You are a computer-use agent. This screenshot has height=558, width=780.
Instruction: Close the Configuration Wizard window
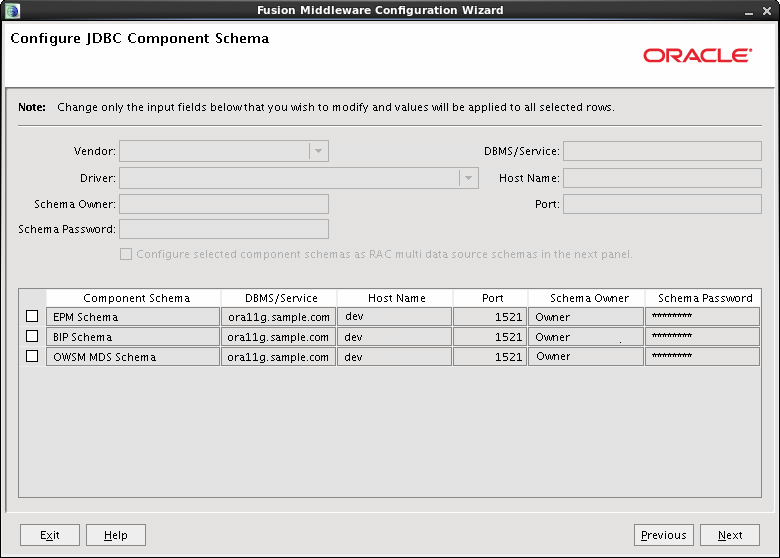point(767,11)
